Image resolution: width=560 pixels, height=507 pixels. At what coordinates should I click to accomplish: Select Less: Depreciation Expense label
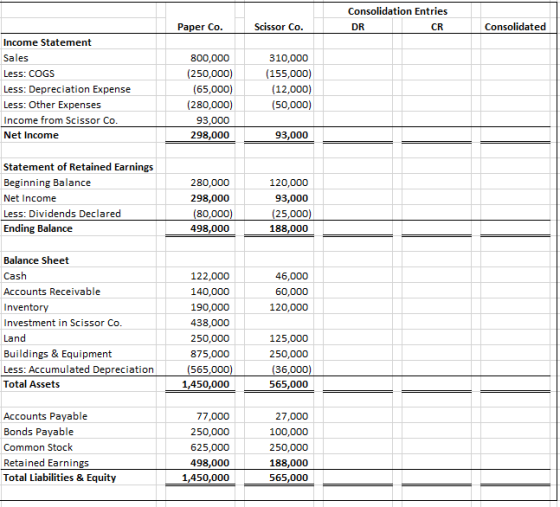coord(67,89)
